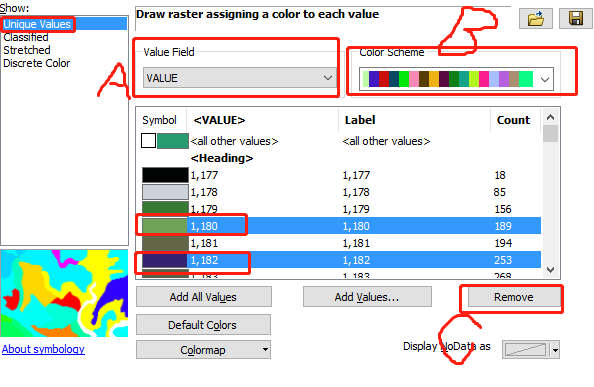Select value 1,177 in VALUE column
594x387 pixels.
[x=204, y=175]
